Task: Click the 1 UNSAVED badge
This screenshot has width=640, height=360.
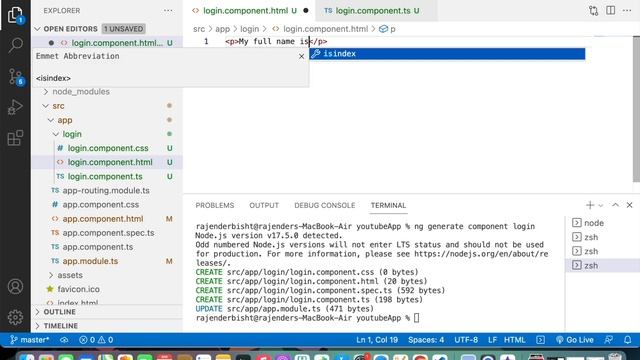Action: click(123, 29)
